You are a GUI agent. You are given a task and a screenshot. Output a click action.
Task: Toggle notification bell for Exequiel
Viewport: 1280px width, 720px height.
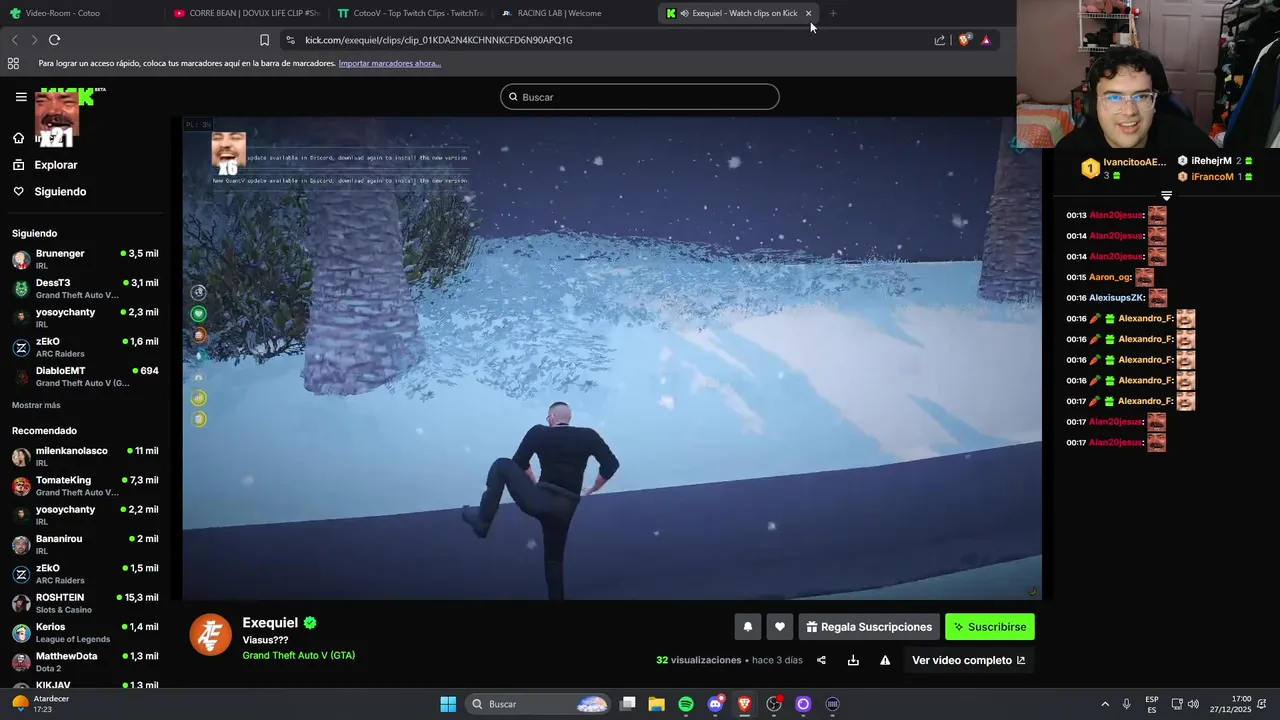pos(747,627)
